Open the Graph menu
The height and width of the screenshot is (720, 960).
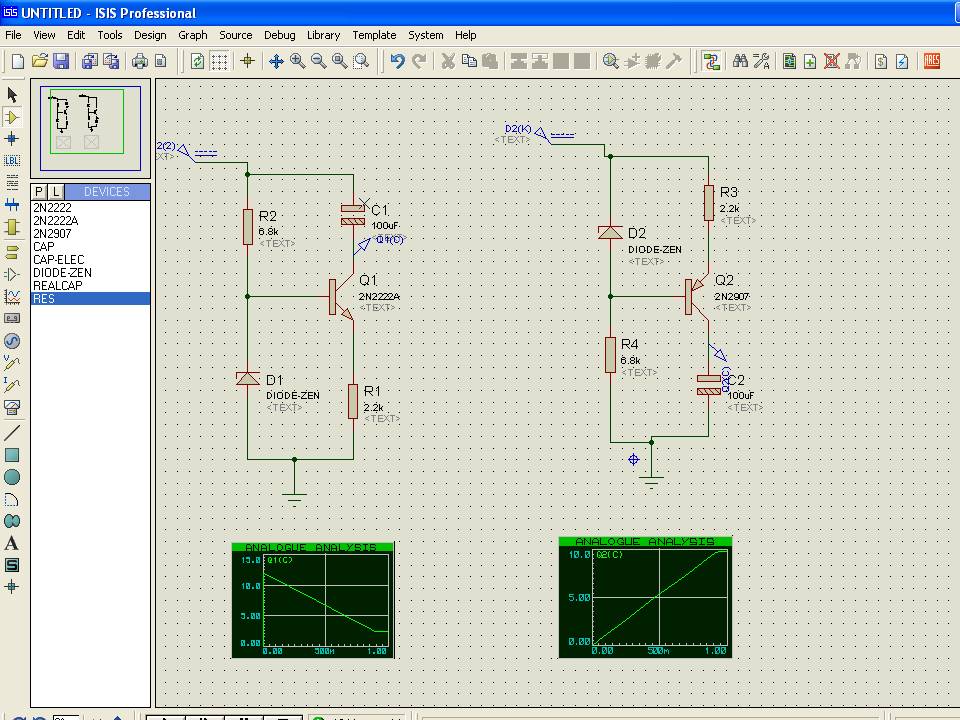[192, 35]
